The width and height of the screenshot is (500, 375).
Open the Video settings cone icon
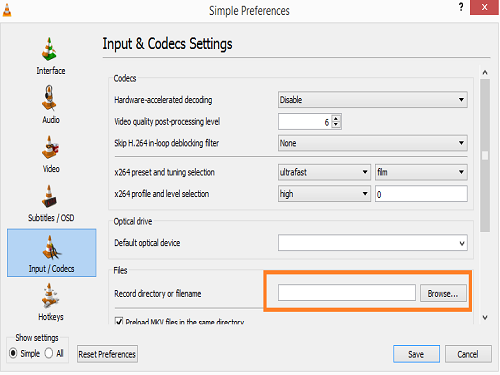coord(50,147)
